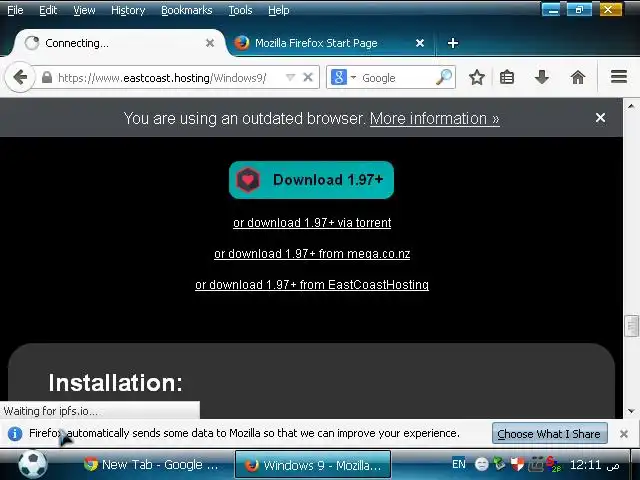The width and height of the screenshot is (640, 480).
Task: Click the taskbar clock showing 12:11
Action: 594,464
